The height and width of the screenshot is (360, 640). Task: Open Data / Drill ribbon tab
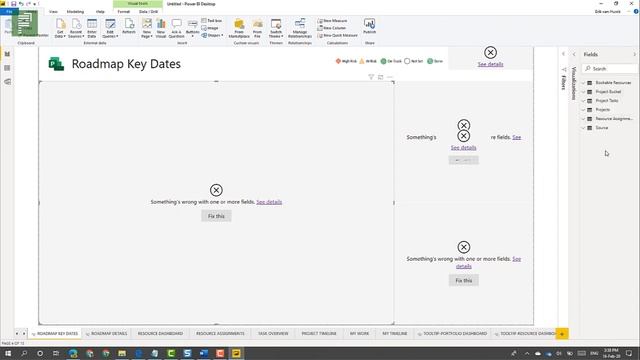point(149,11)
